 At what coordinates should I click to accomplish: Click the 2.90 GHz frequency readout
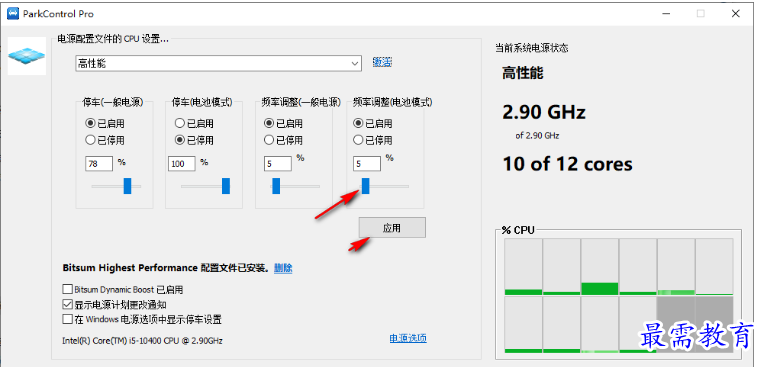(544, 112)
